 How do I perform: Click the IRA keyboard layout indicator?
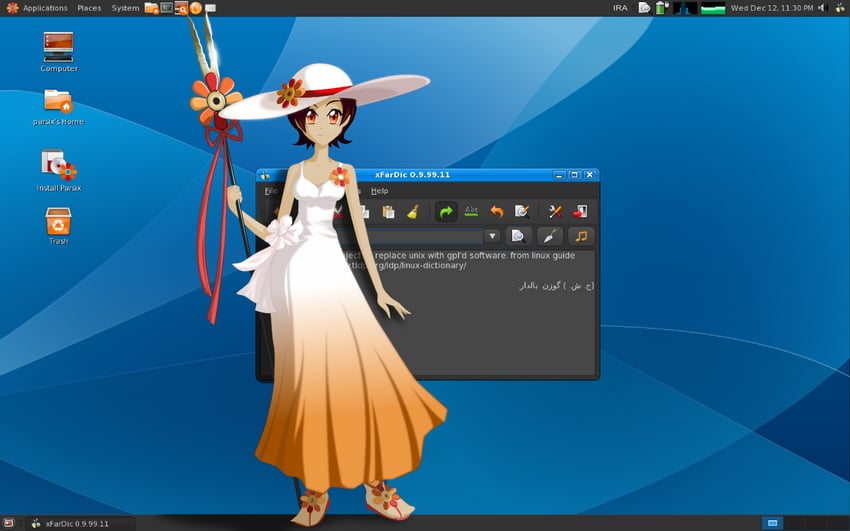pos(621,8)
